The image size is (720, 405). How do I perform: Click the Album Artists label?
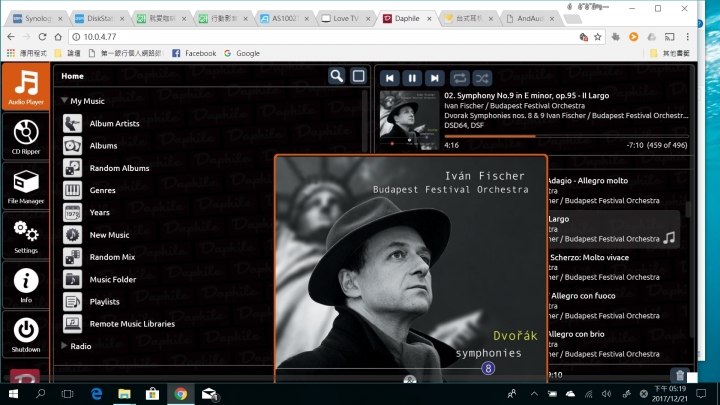click(x=114, y=124)
